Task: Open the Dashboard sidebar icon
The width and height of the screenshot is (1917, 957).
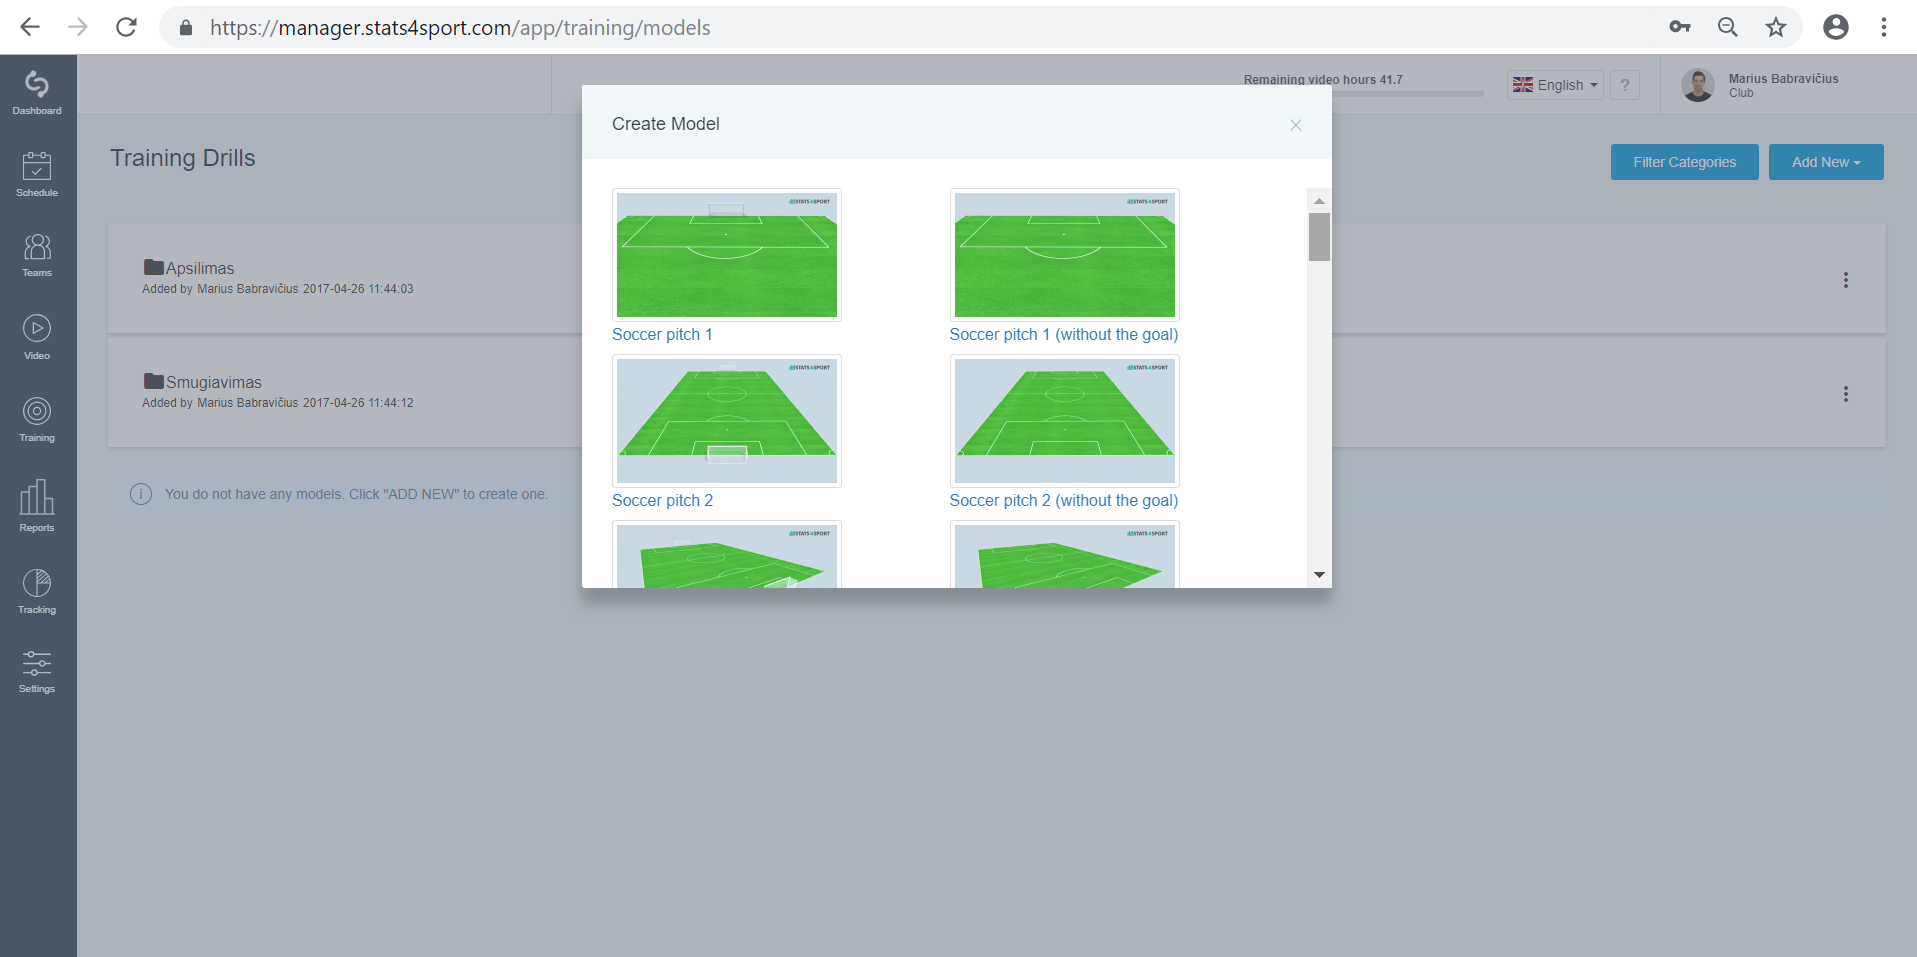Action: pos(37,93)
